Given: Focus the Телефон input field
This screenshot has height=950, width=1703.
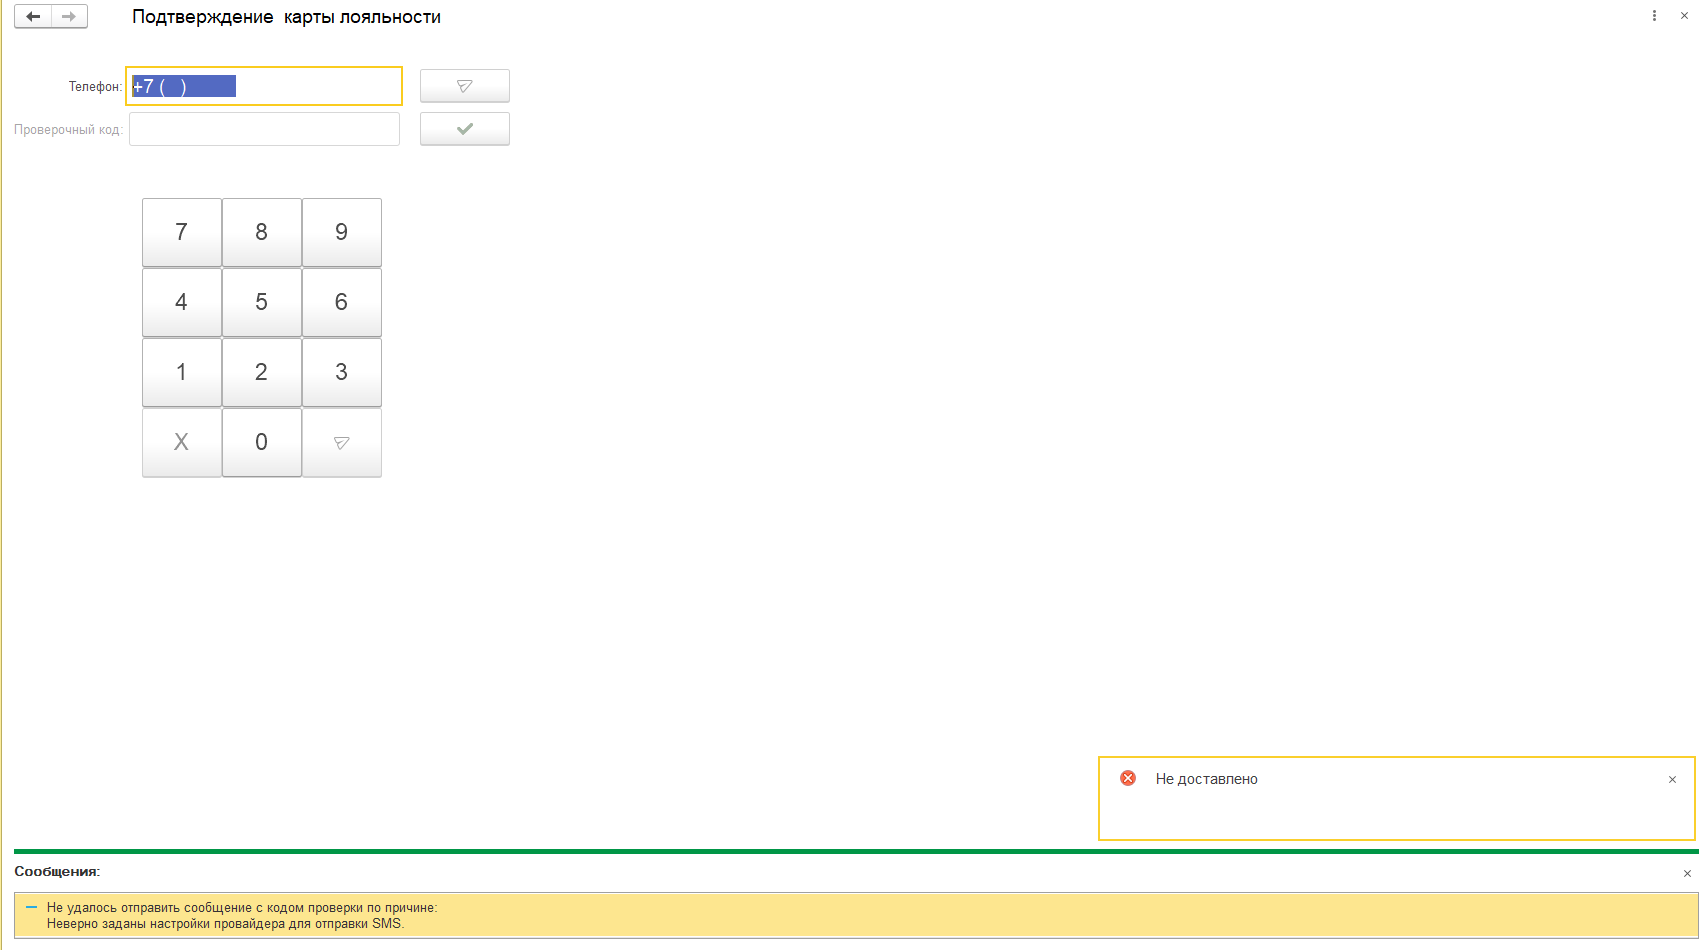Looking at the screenshot, I should [264, 86].
